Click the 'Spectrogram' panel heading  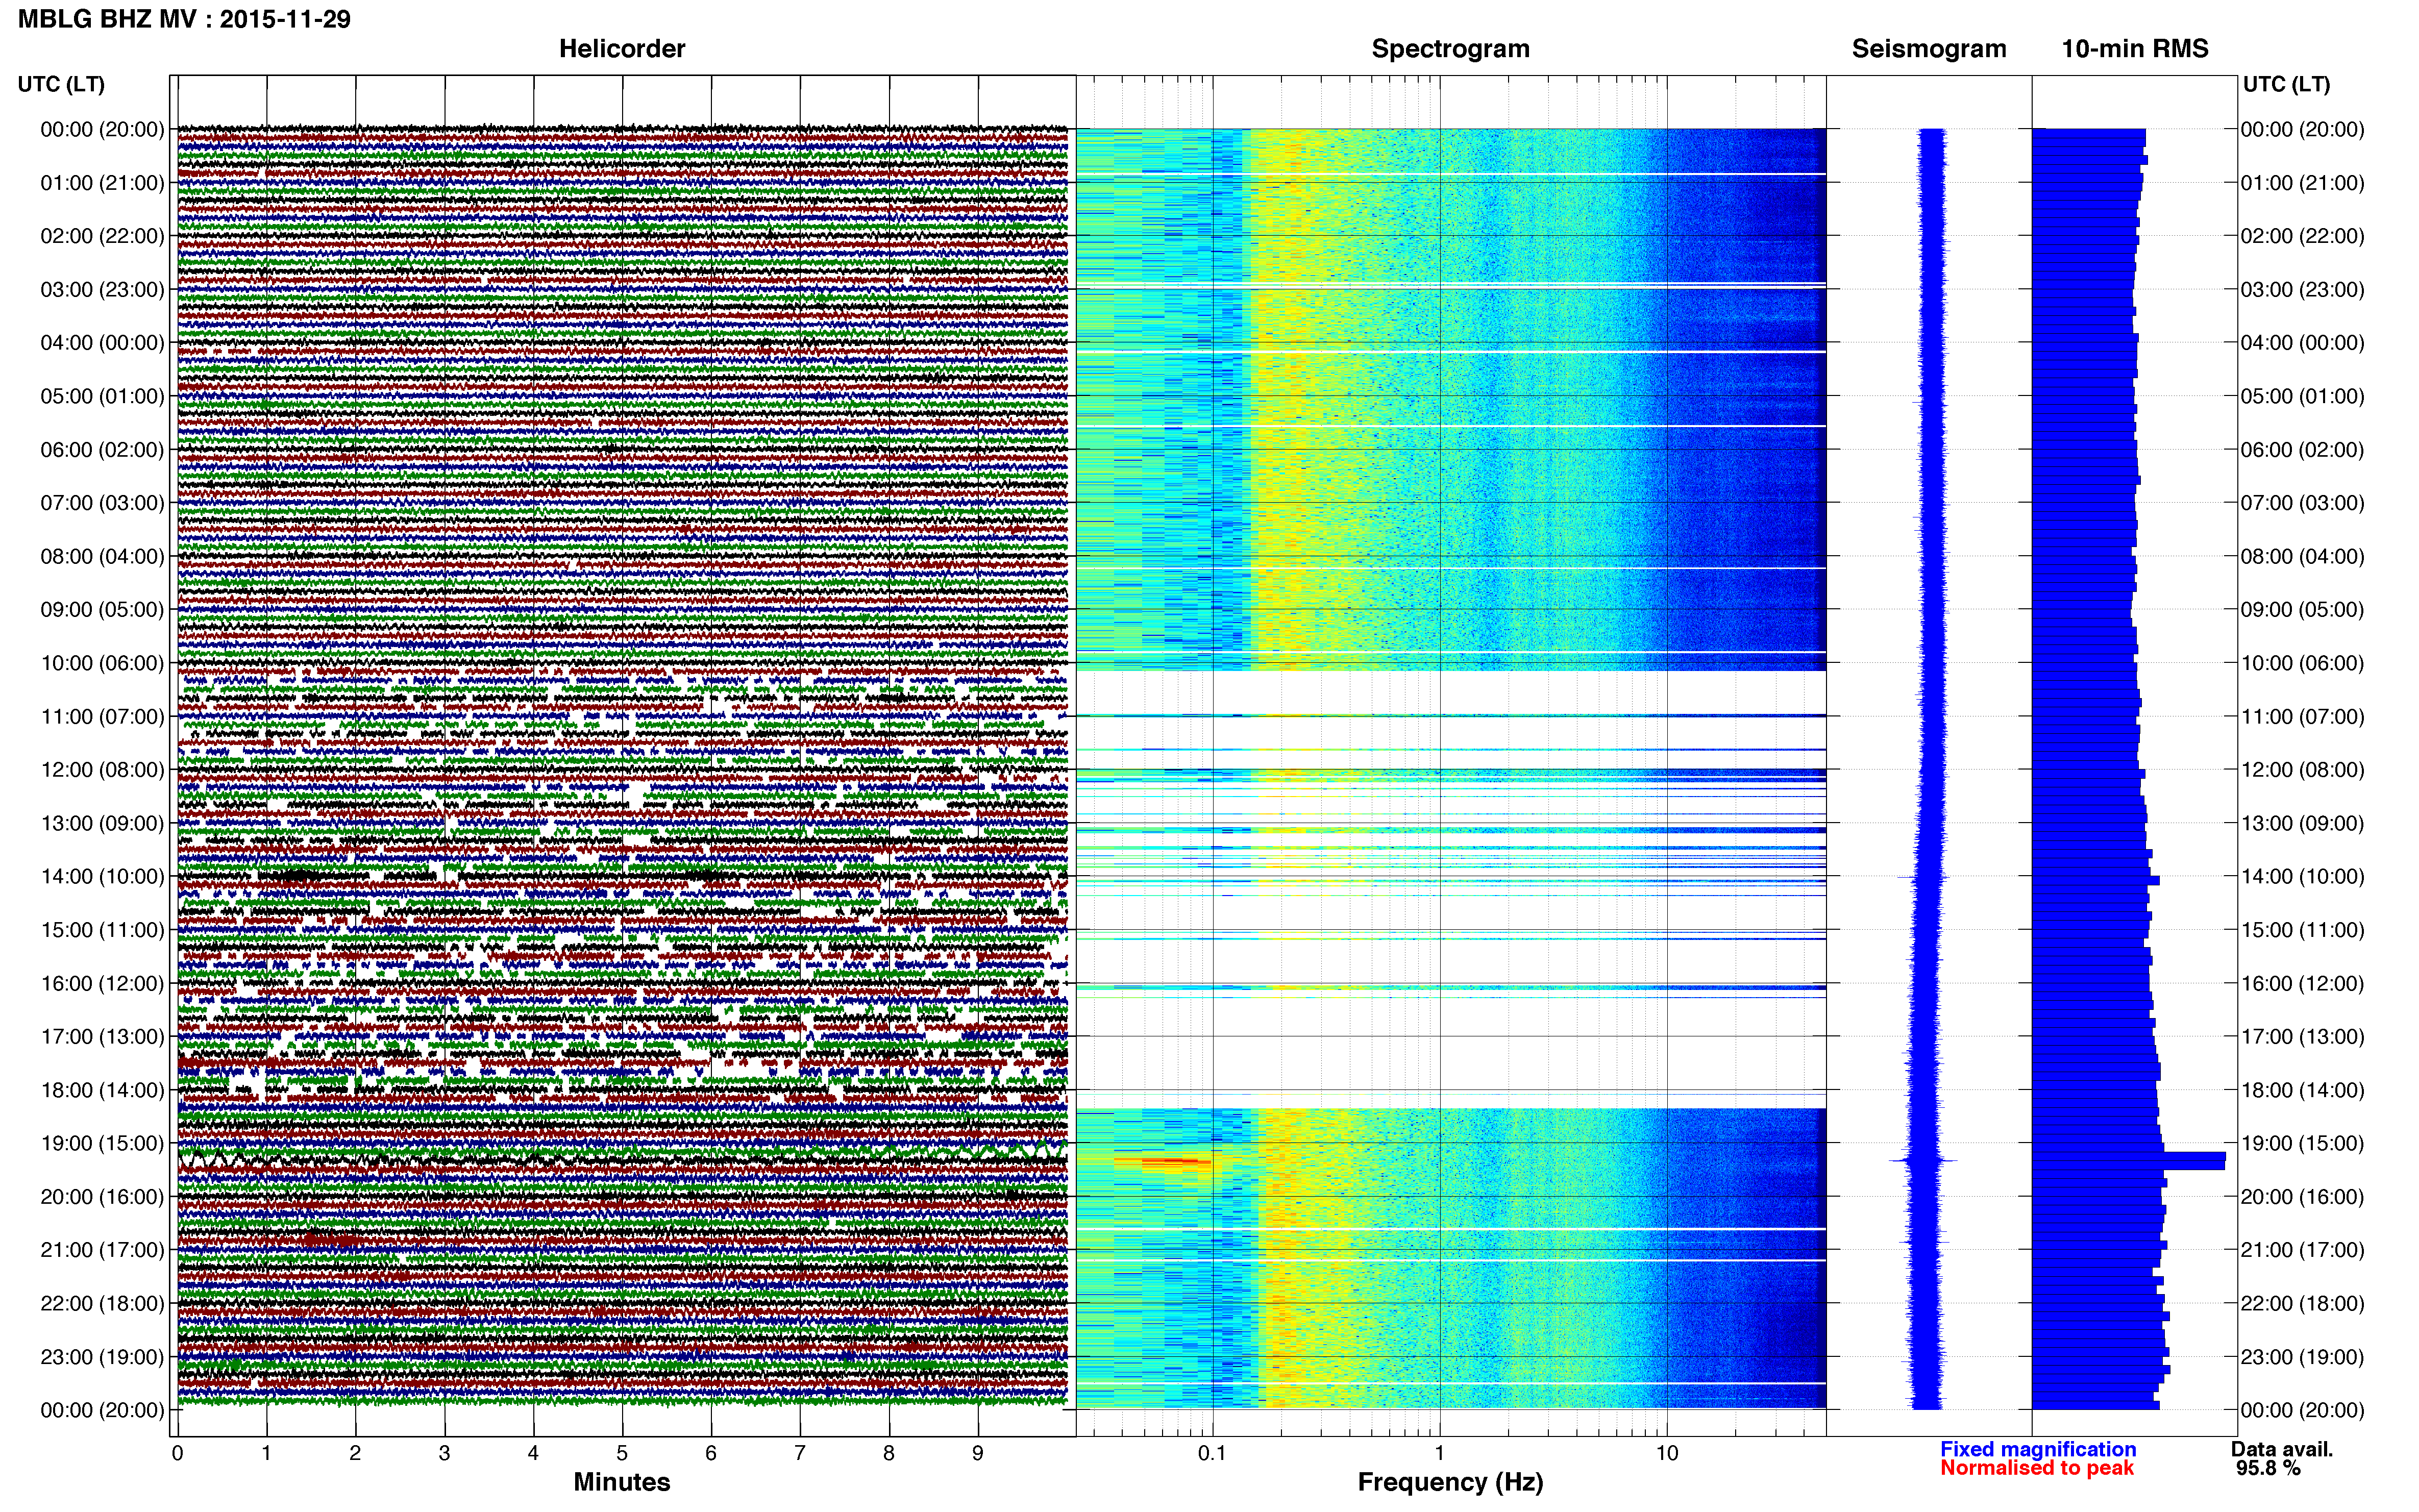(x=1450, y=49)
